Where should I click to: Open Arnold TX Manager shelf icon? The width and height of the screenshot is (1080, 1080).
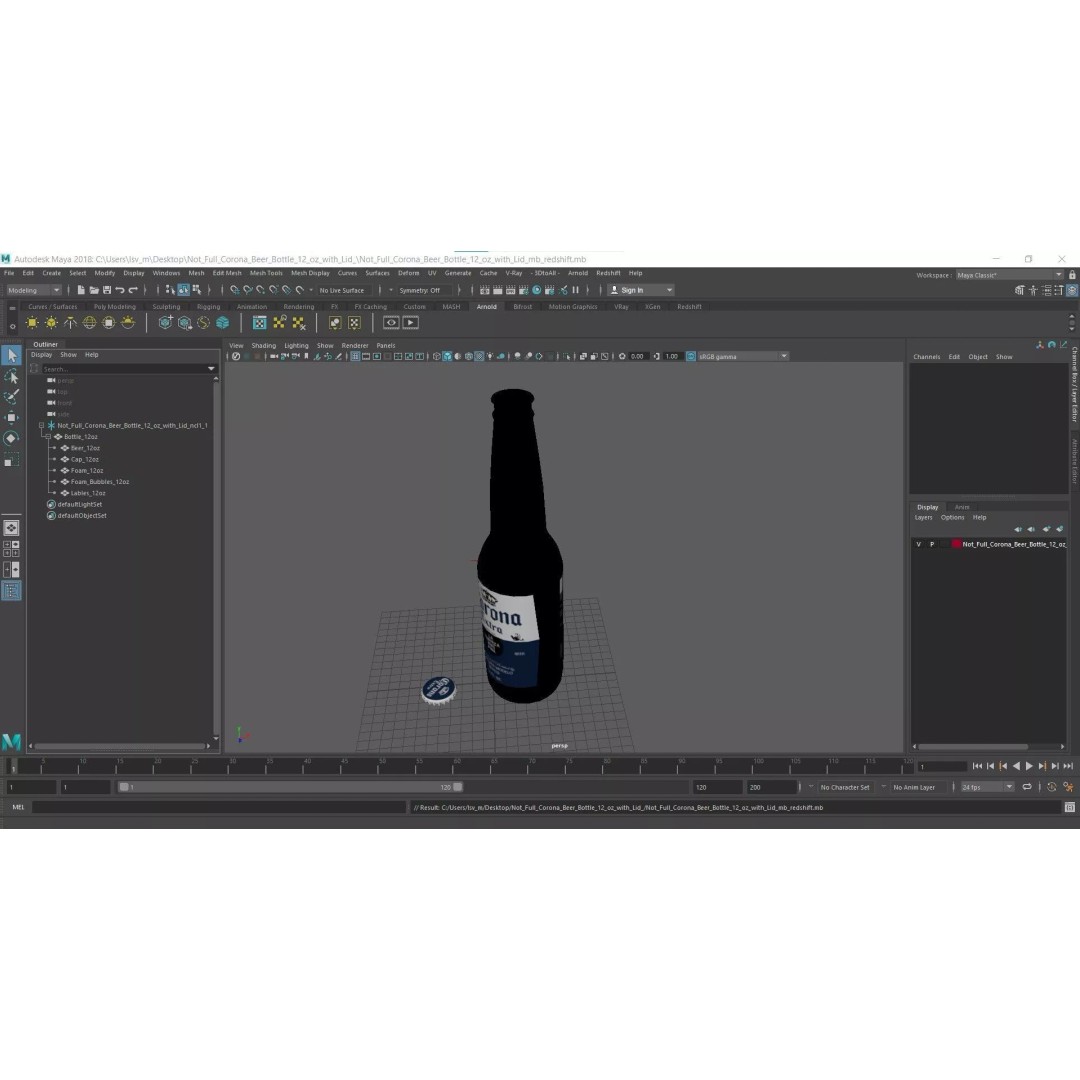pyautogui.click(x=260, y=322)
